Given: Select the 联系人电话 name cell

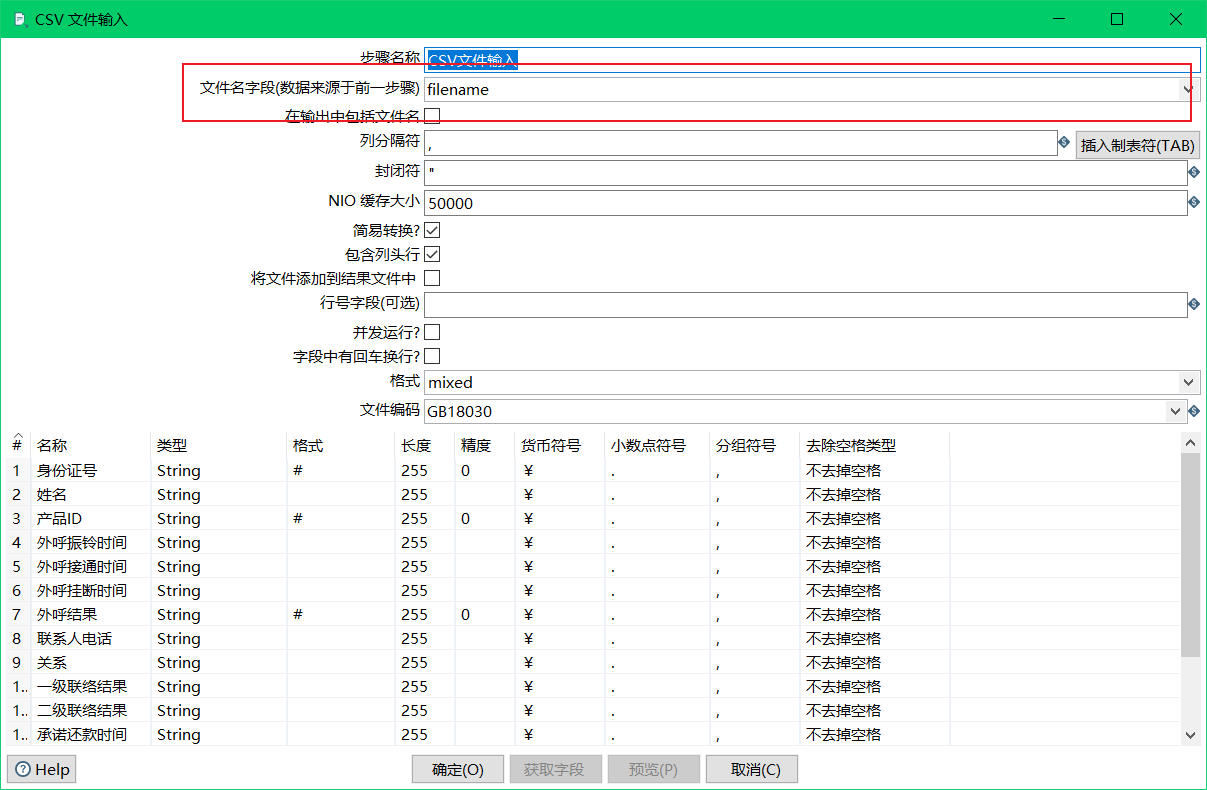Looking at the screenshot, I should pyautogui.click(x=91, y=638).
